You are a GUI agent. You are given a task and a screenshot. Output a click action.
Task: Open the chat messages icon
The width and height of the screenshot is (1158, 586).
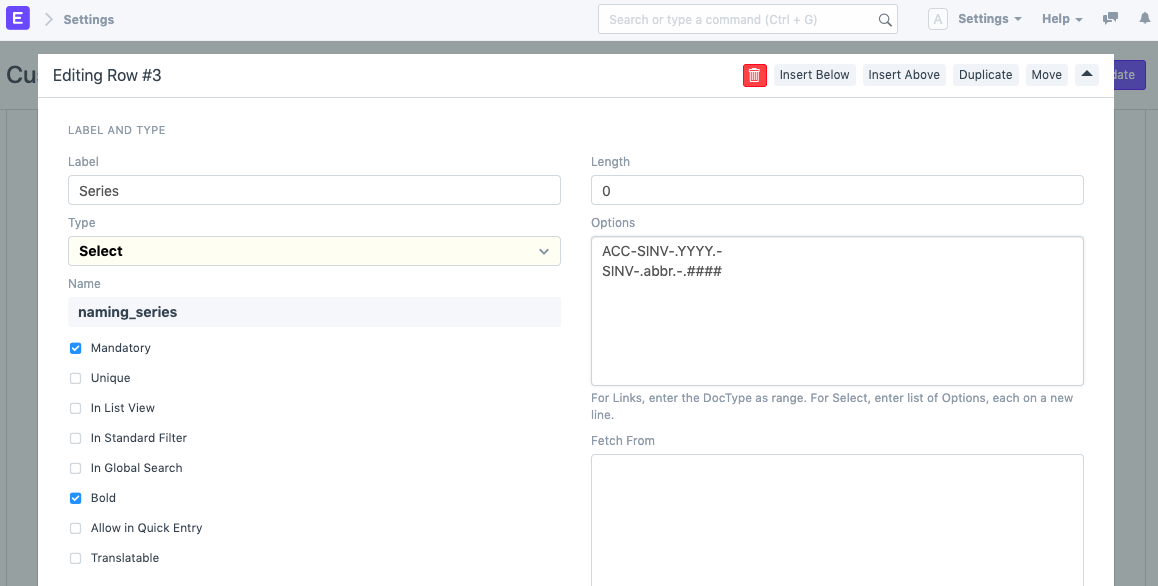click(1110, 19)
